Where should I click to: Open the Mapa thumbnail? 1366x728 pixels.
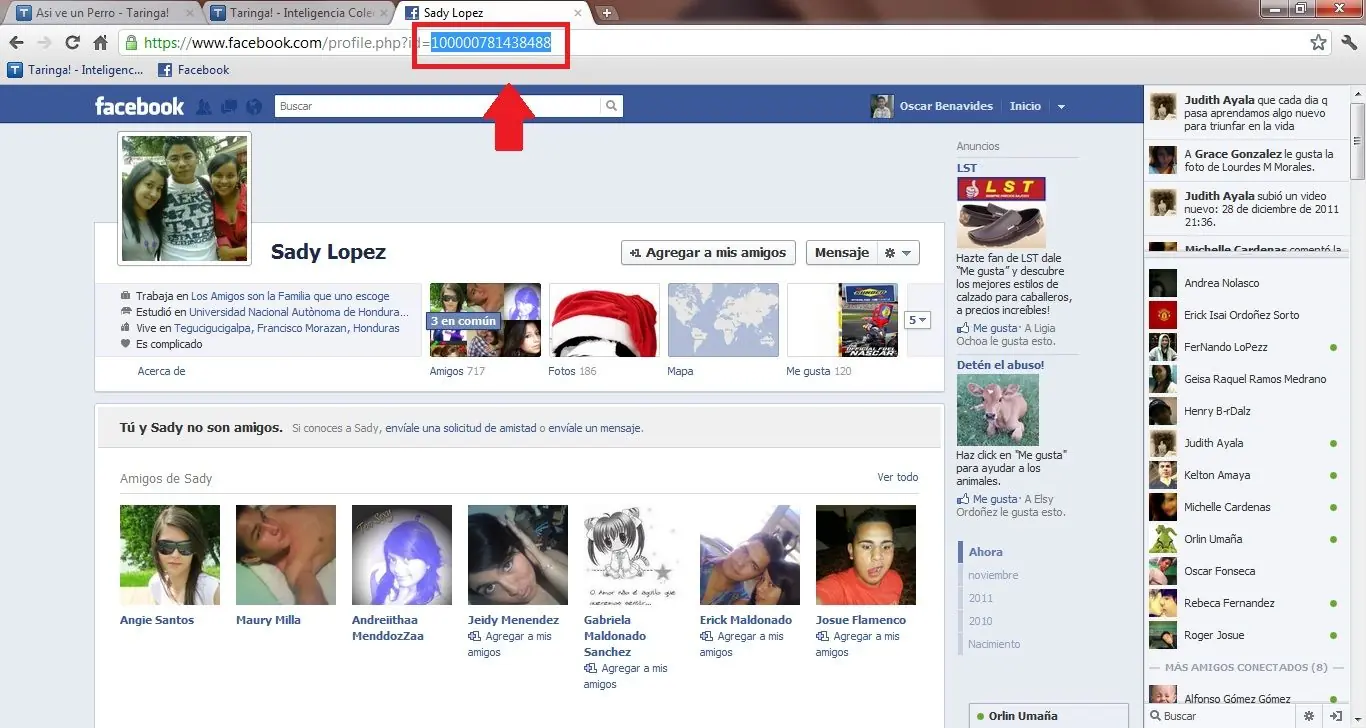point(723,320)
